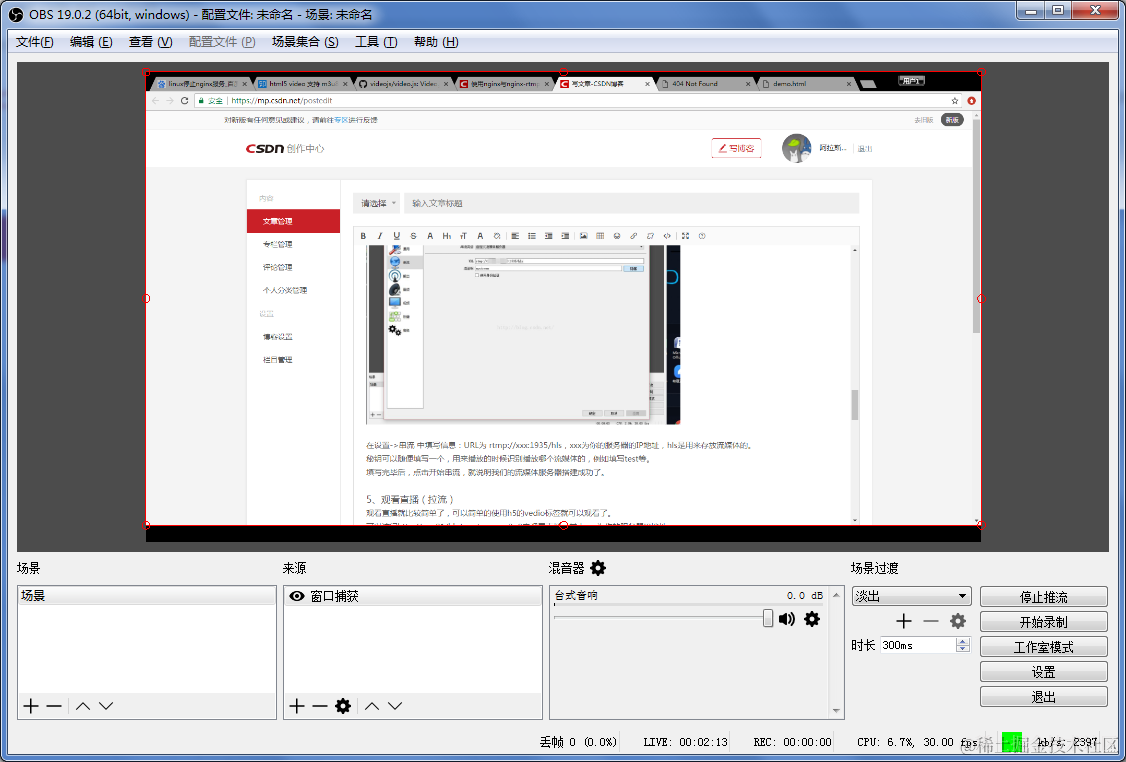Move scene down in Scenes panel
This screenshot has height=762, width=1126.
tap(106, 706)
